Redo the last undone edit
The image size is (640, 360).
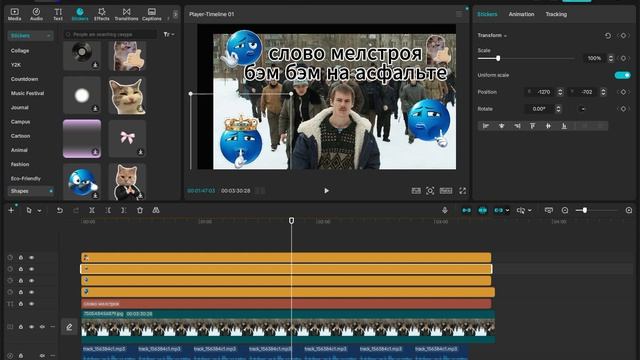click(x=76, y=210)
